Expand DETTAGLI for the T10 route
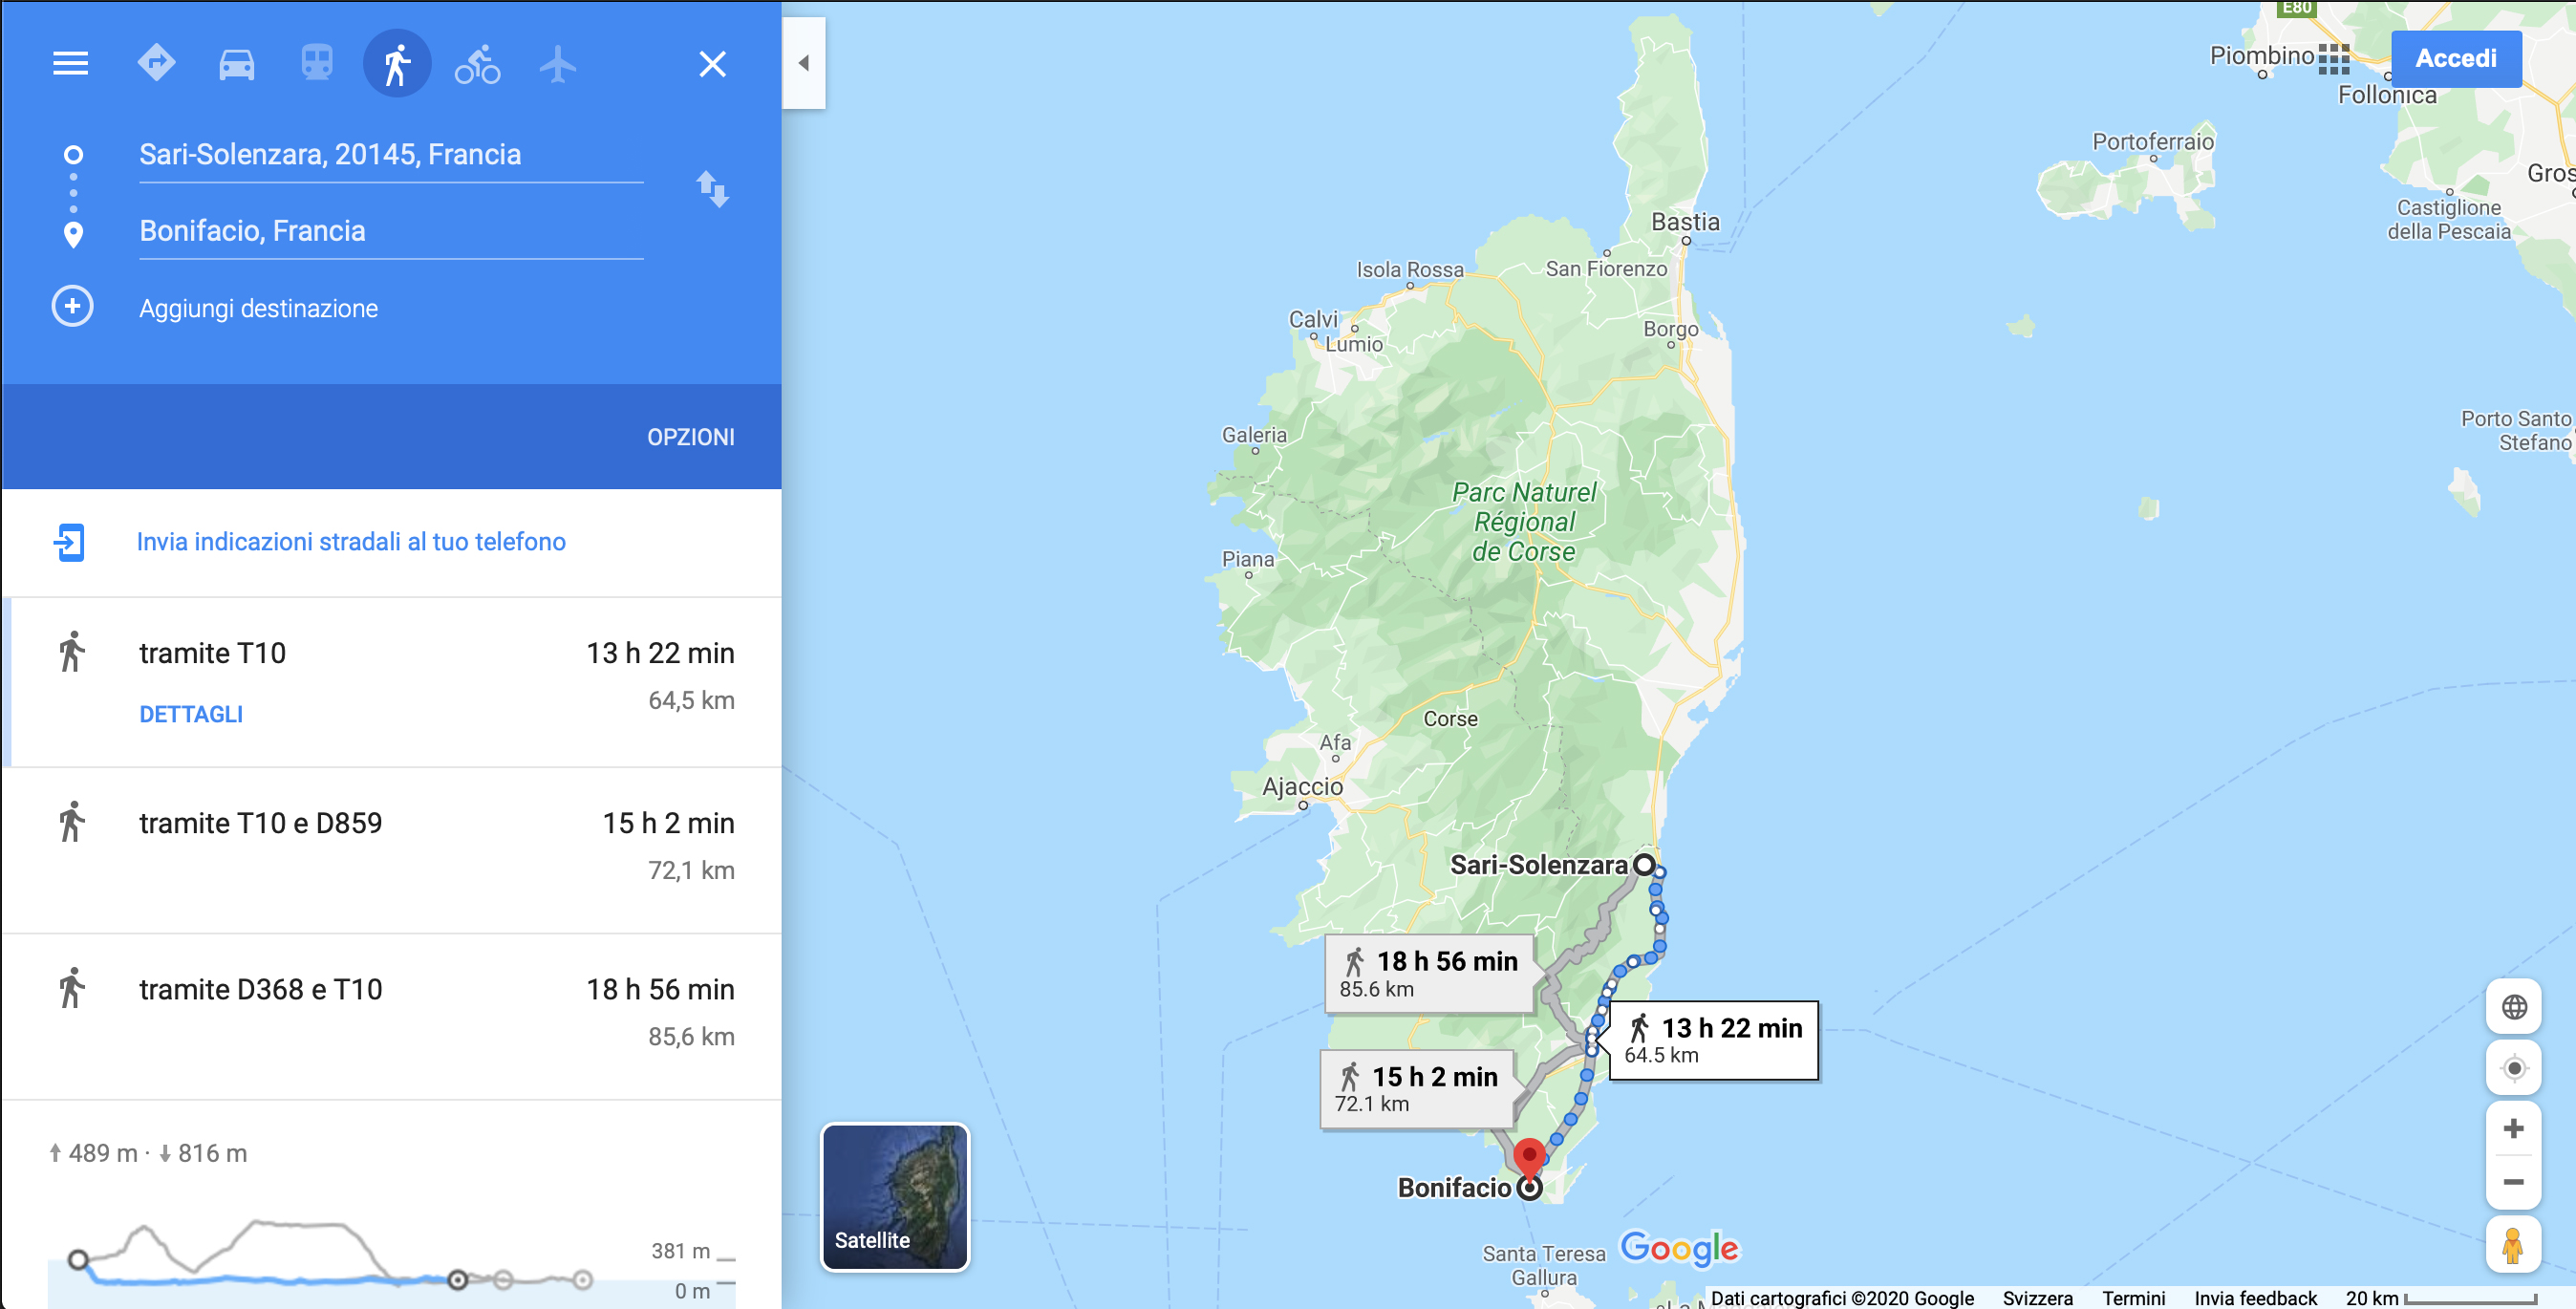The width and height of the screenshot is (2576, 1309). coord(191,714)
